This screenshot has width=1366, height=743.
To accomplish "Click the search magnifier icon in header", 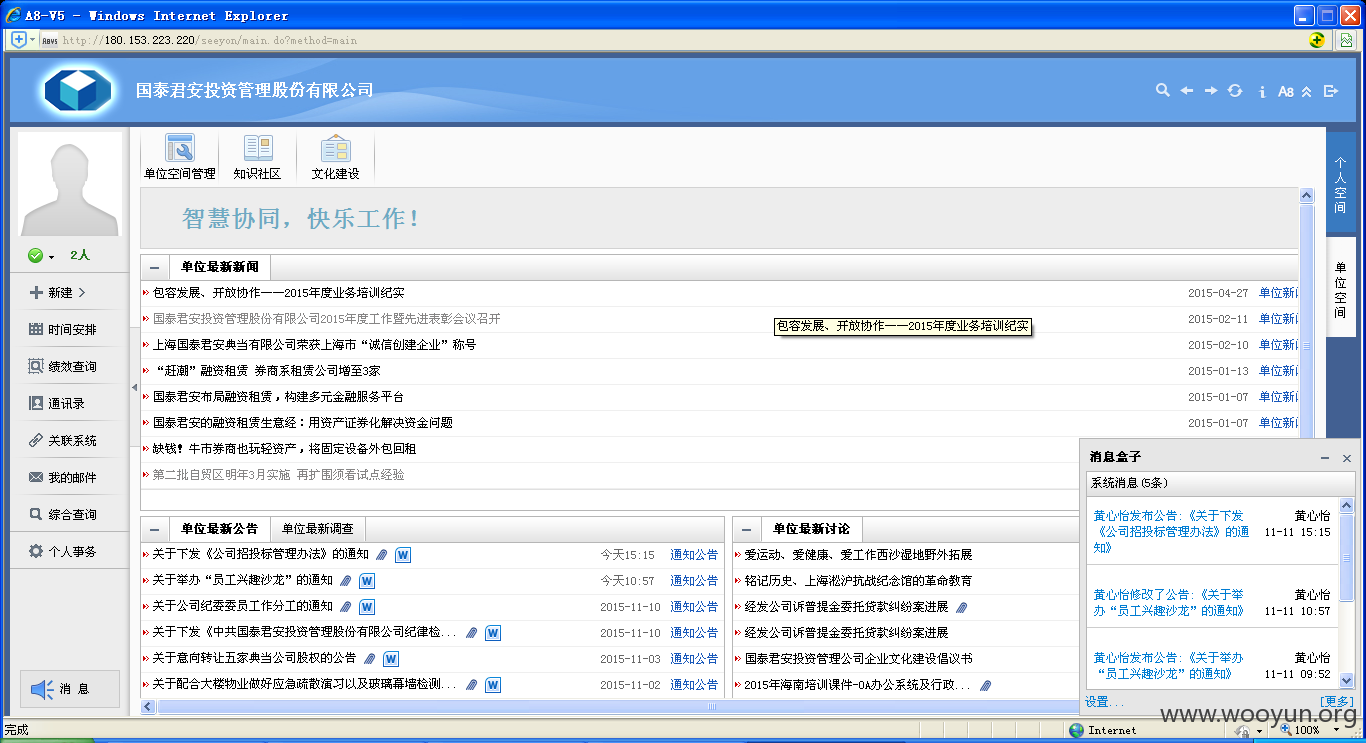I will [x=1162, y=90].
